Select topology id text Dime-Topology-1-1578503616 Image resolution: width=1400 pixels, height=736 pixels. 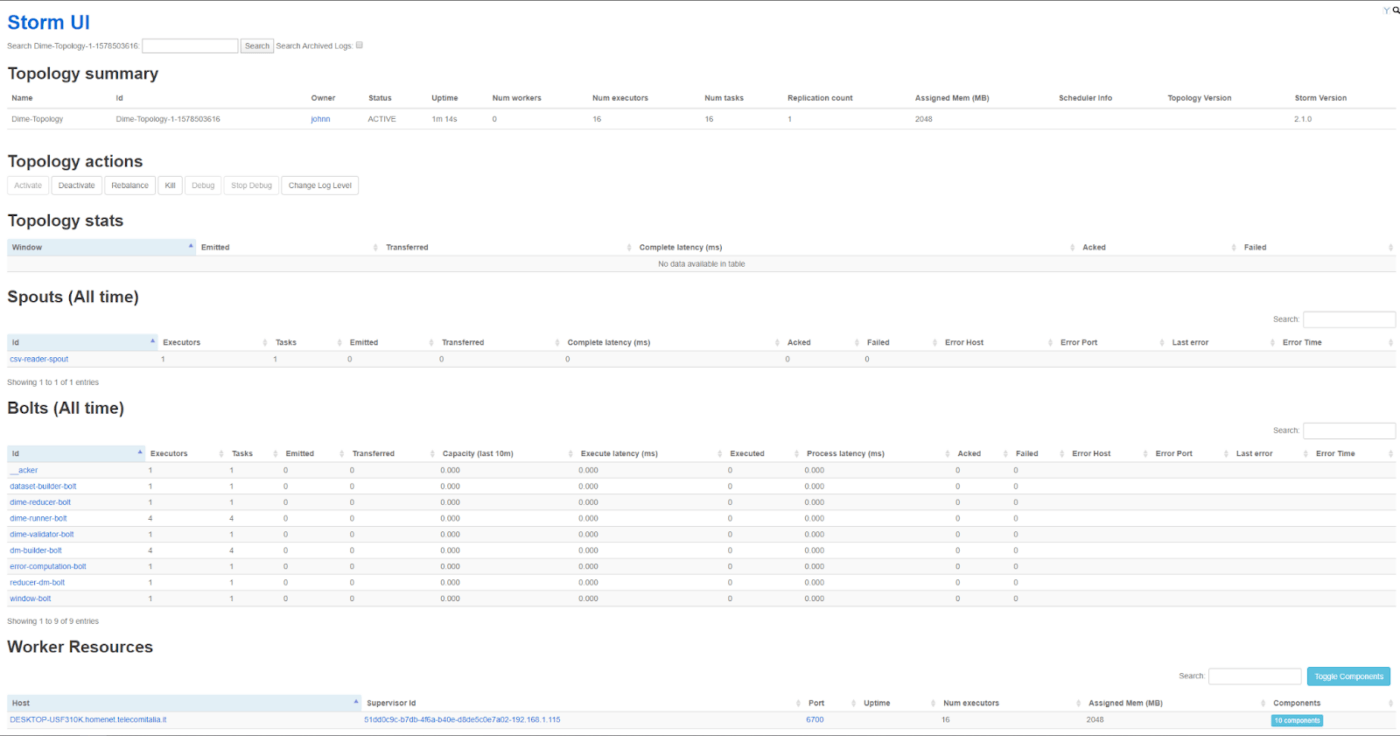pos(168,119)
